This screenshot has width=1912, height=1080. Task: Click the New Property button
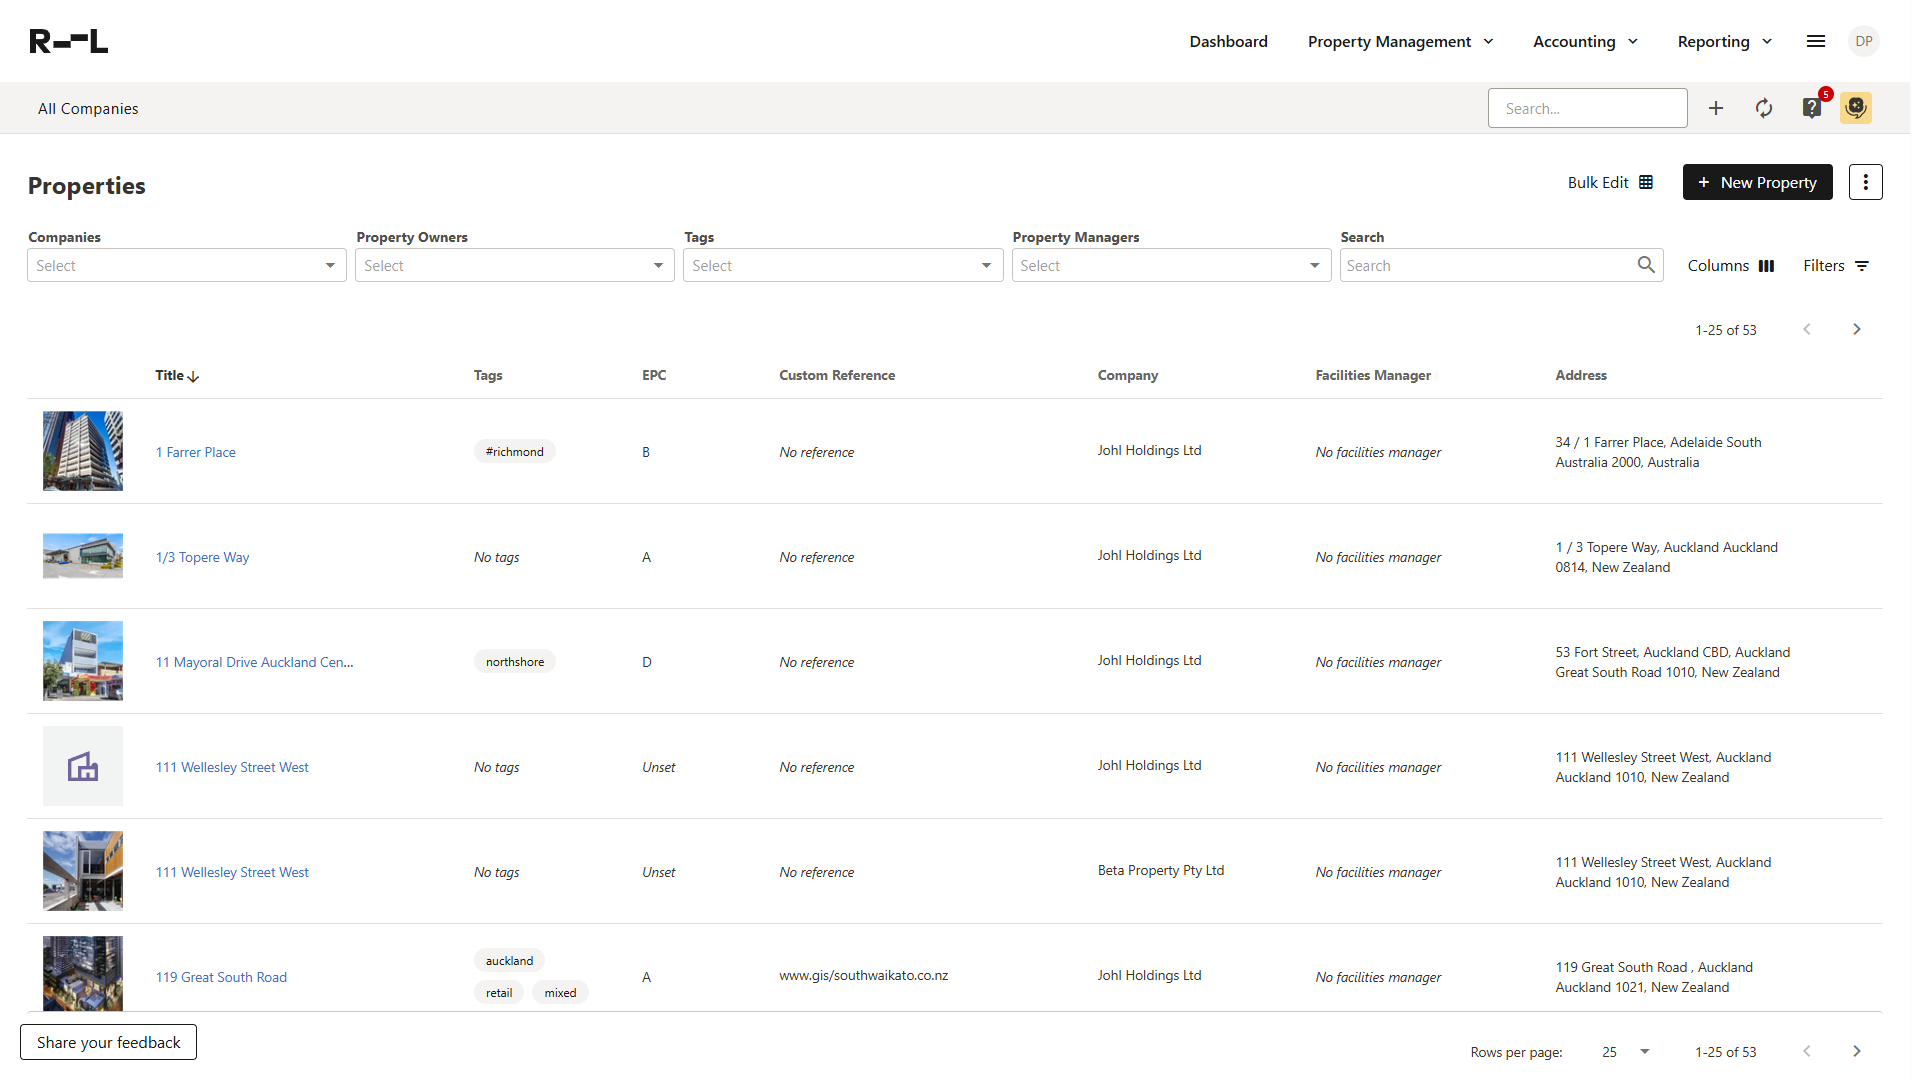click(x=1757, y=182)
